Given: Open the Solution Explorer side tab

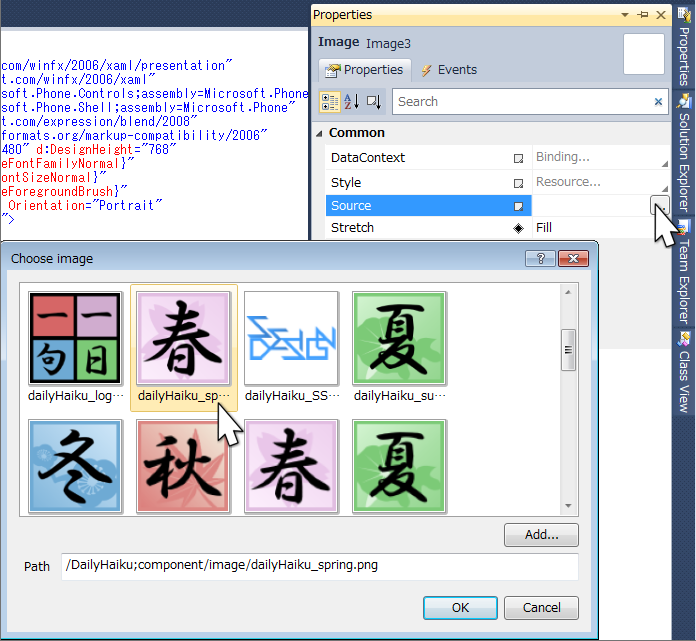Looking at the screenshot, I should tap(684, 151).
